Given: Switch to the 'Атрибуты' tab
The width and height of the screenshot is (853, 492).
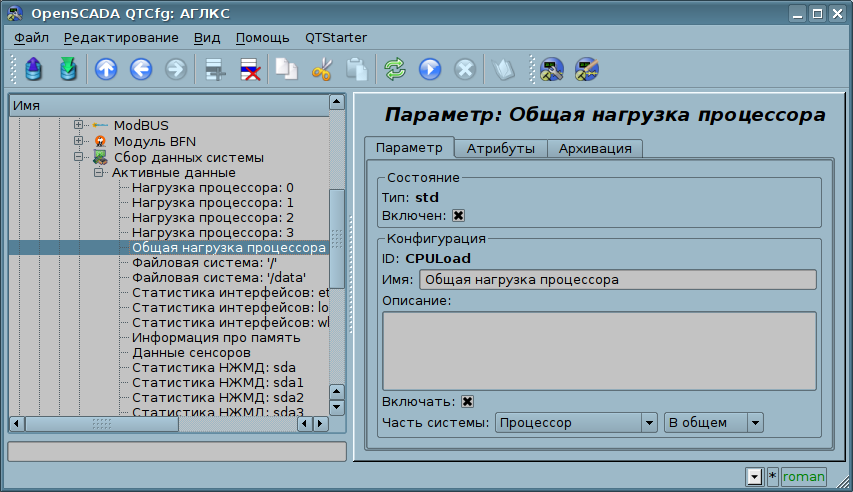Looking at the screenshot, I should pyautogui.click(x=500, y=148).
